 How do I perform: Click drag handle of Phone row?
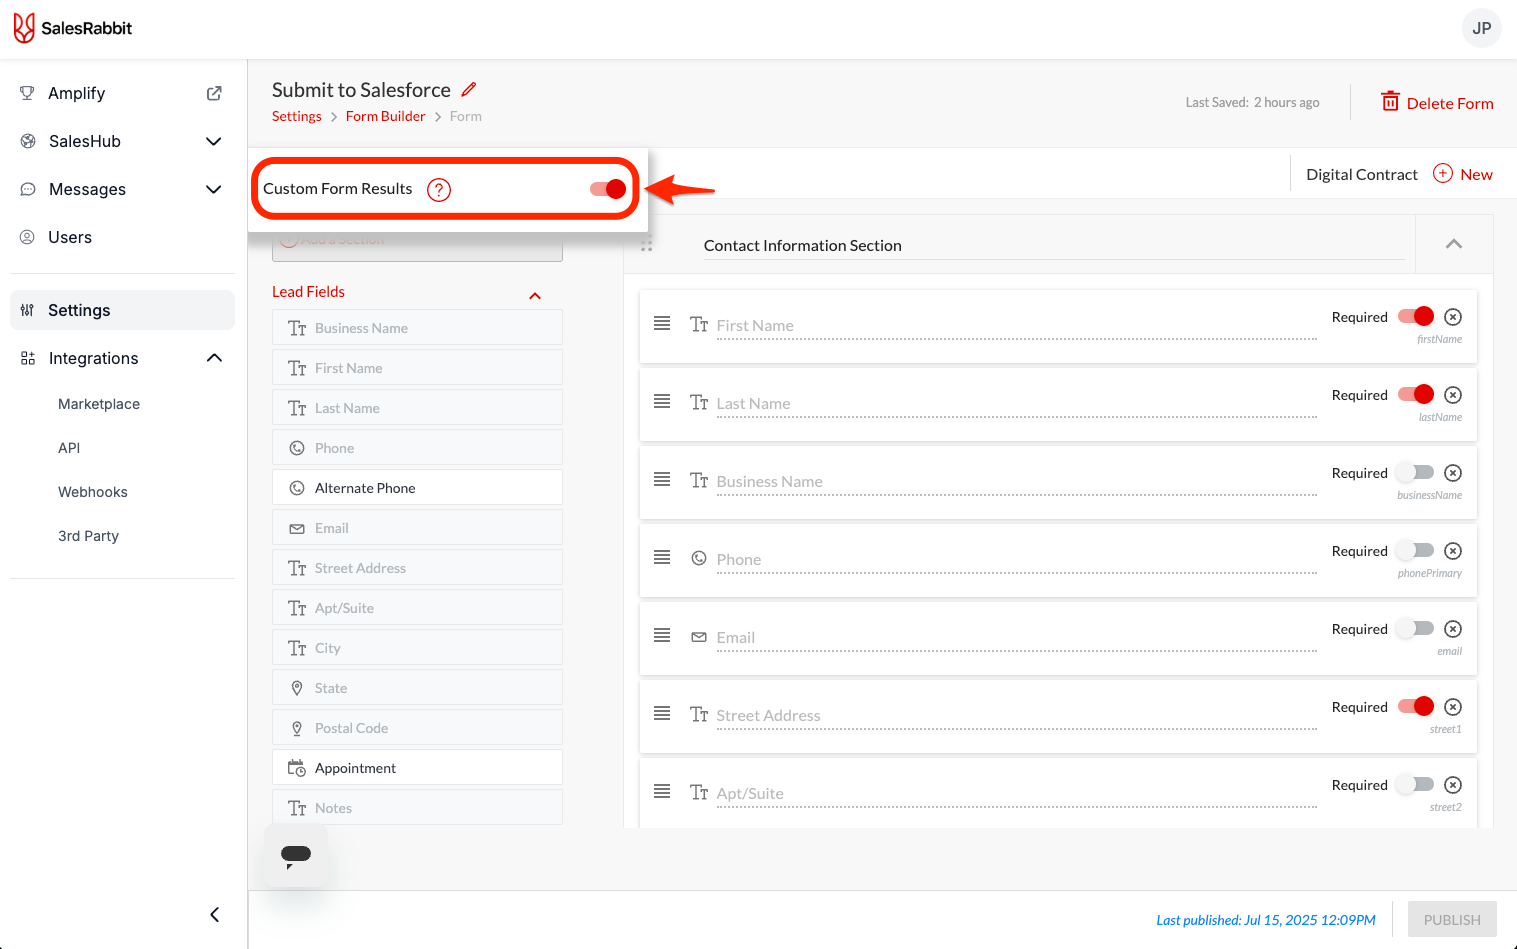click(x=662, y=557)
